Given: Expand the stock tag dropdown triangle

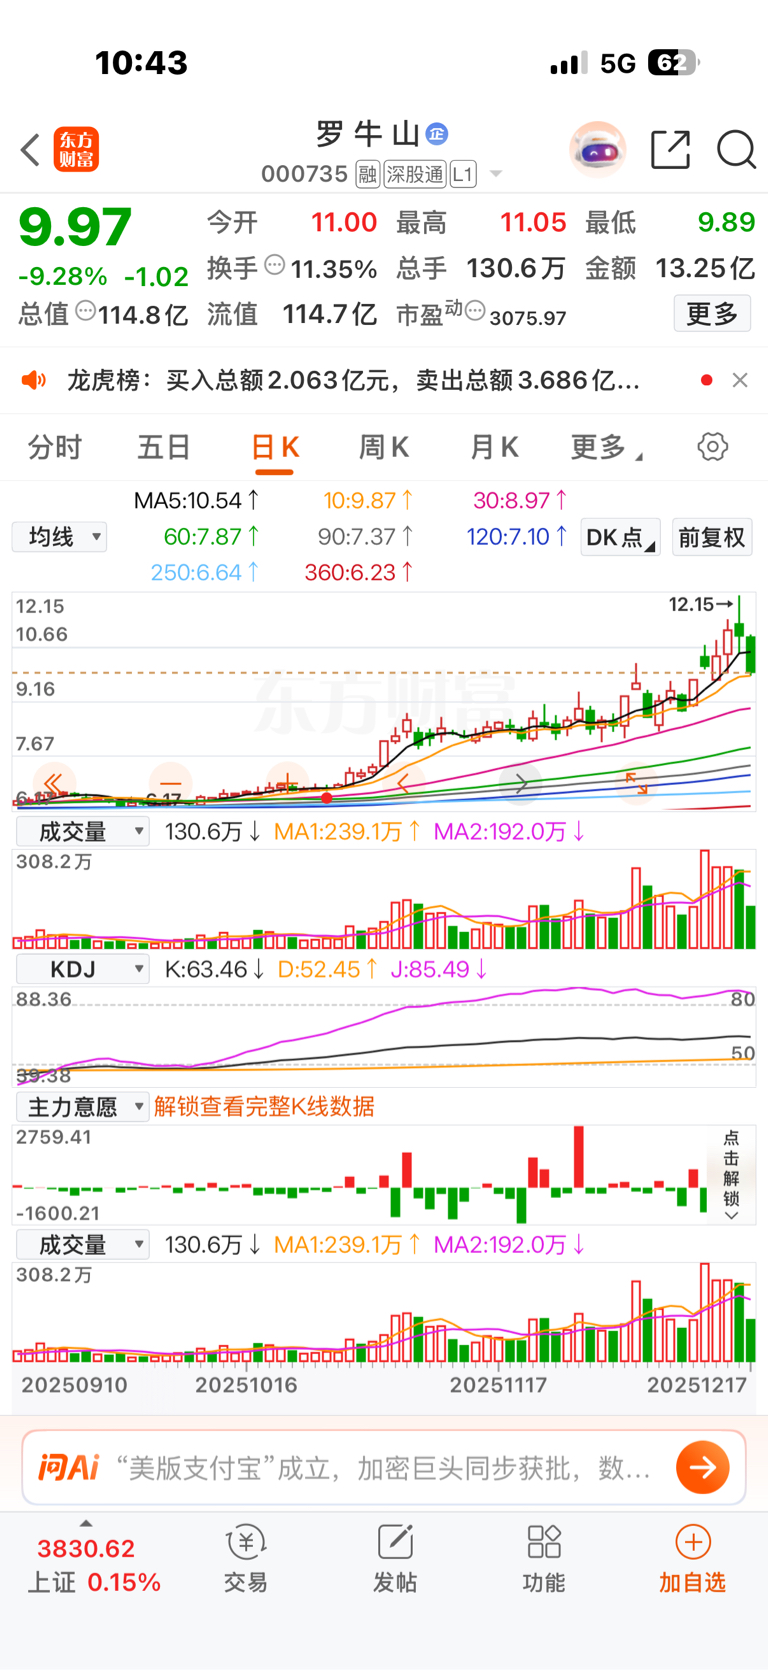Looking at the screenshot, I should pyautogui.click(x=496, y=175).
